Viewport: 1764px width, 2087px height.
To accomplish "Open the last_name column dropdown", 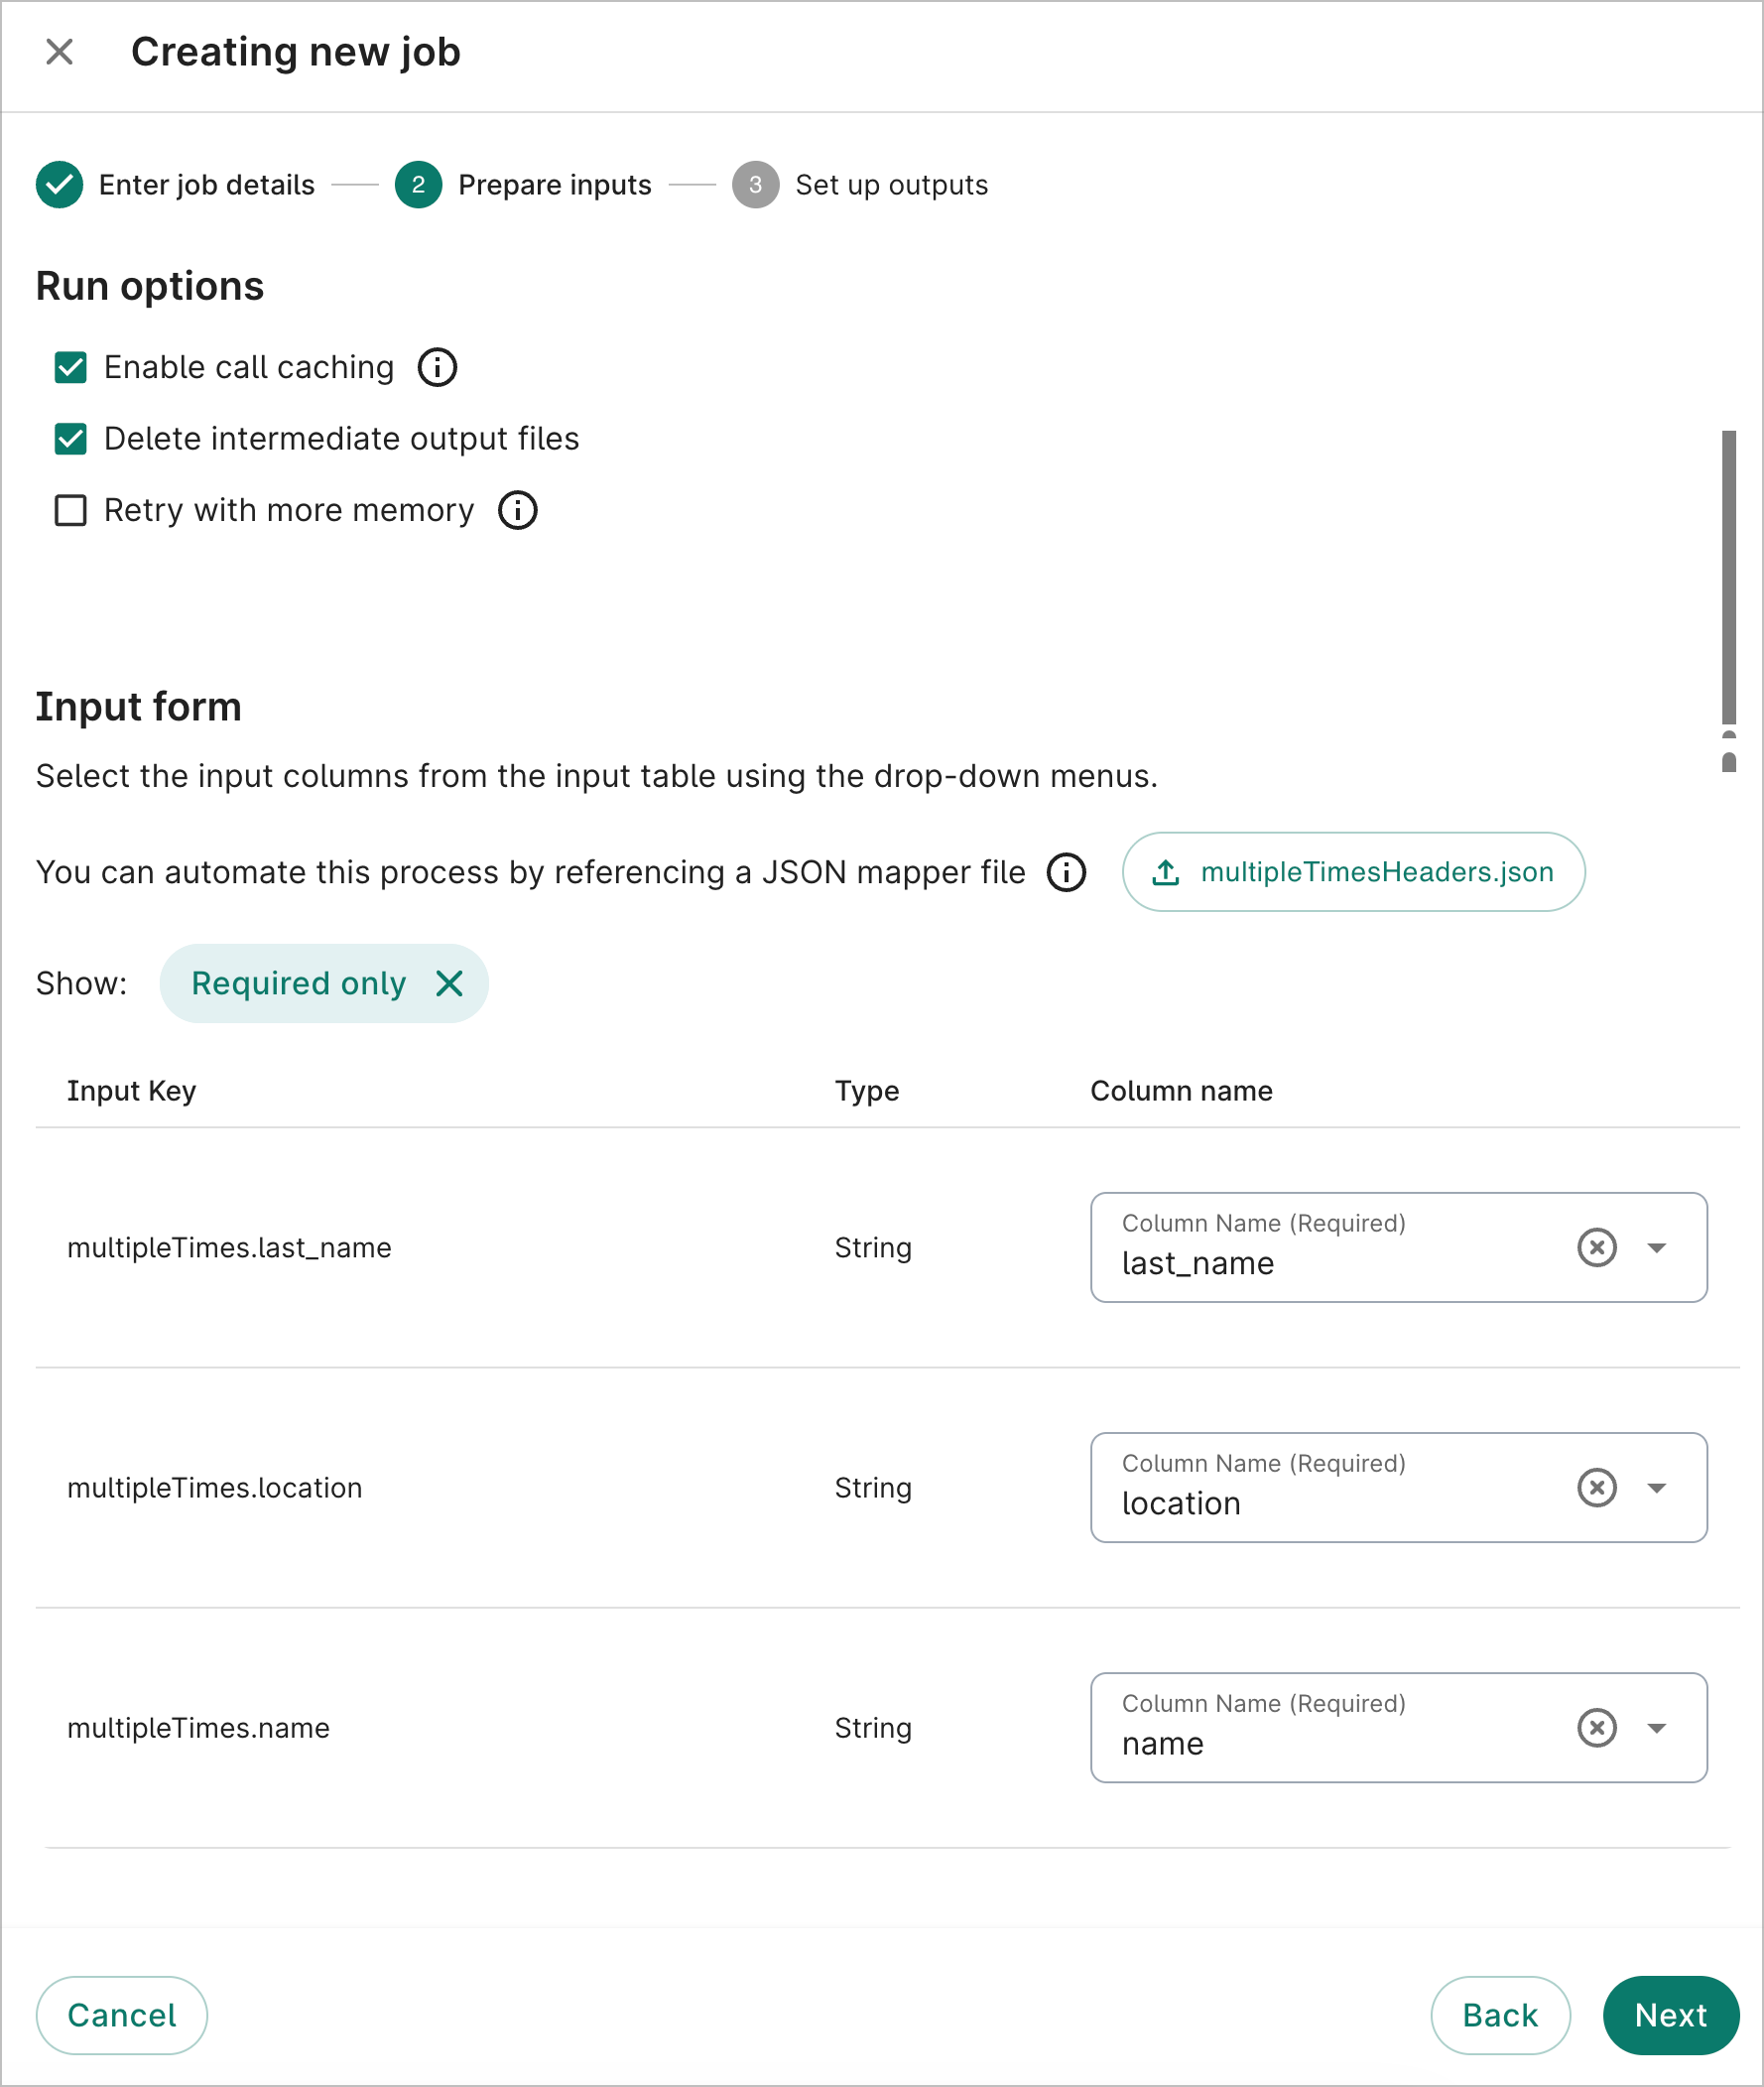I will [x=1657, y=1247].
